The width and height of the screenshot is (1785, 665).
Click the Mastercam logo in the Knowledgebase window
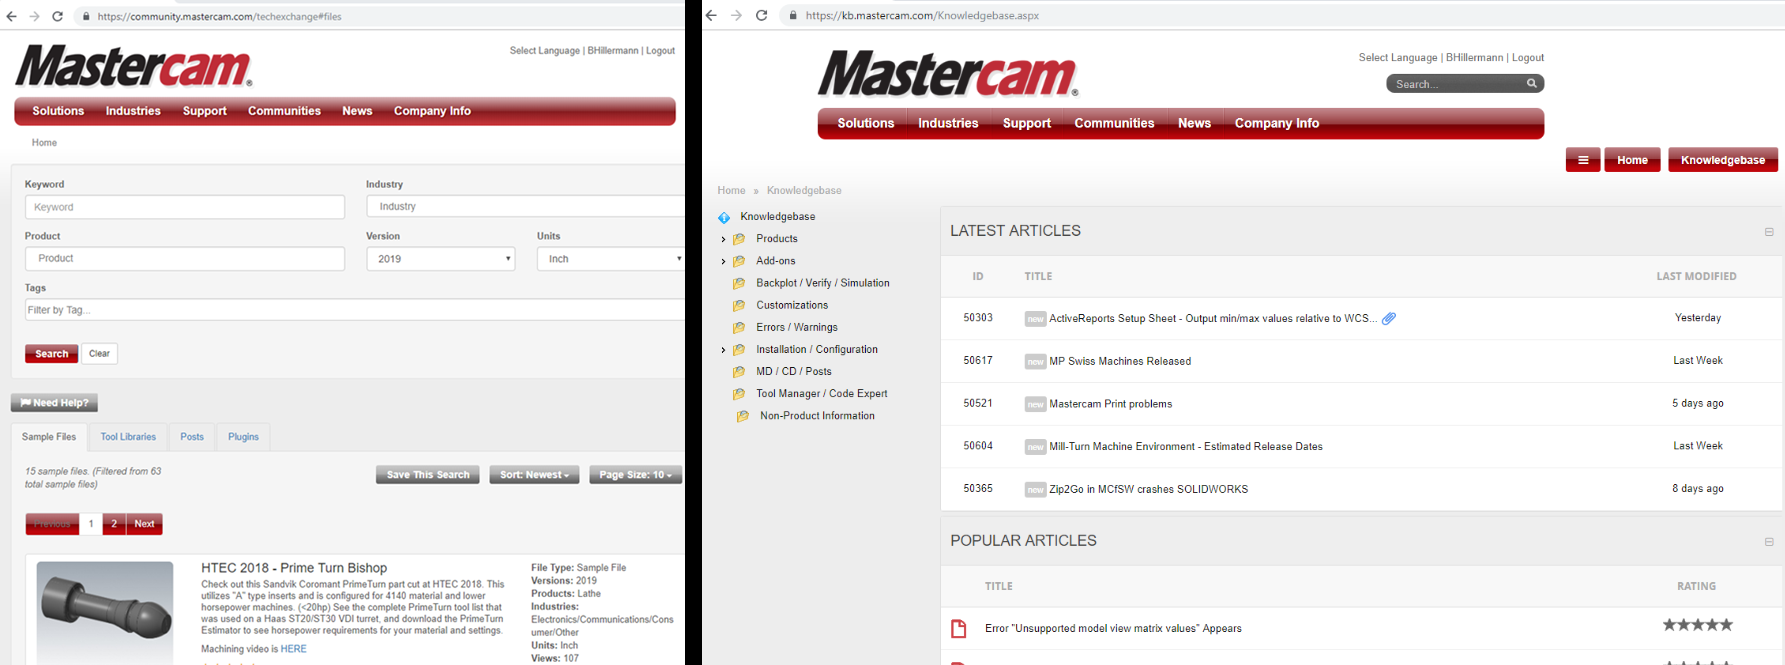pyautogui.click(x=948, y=74)
